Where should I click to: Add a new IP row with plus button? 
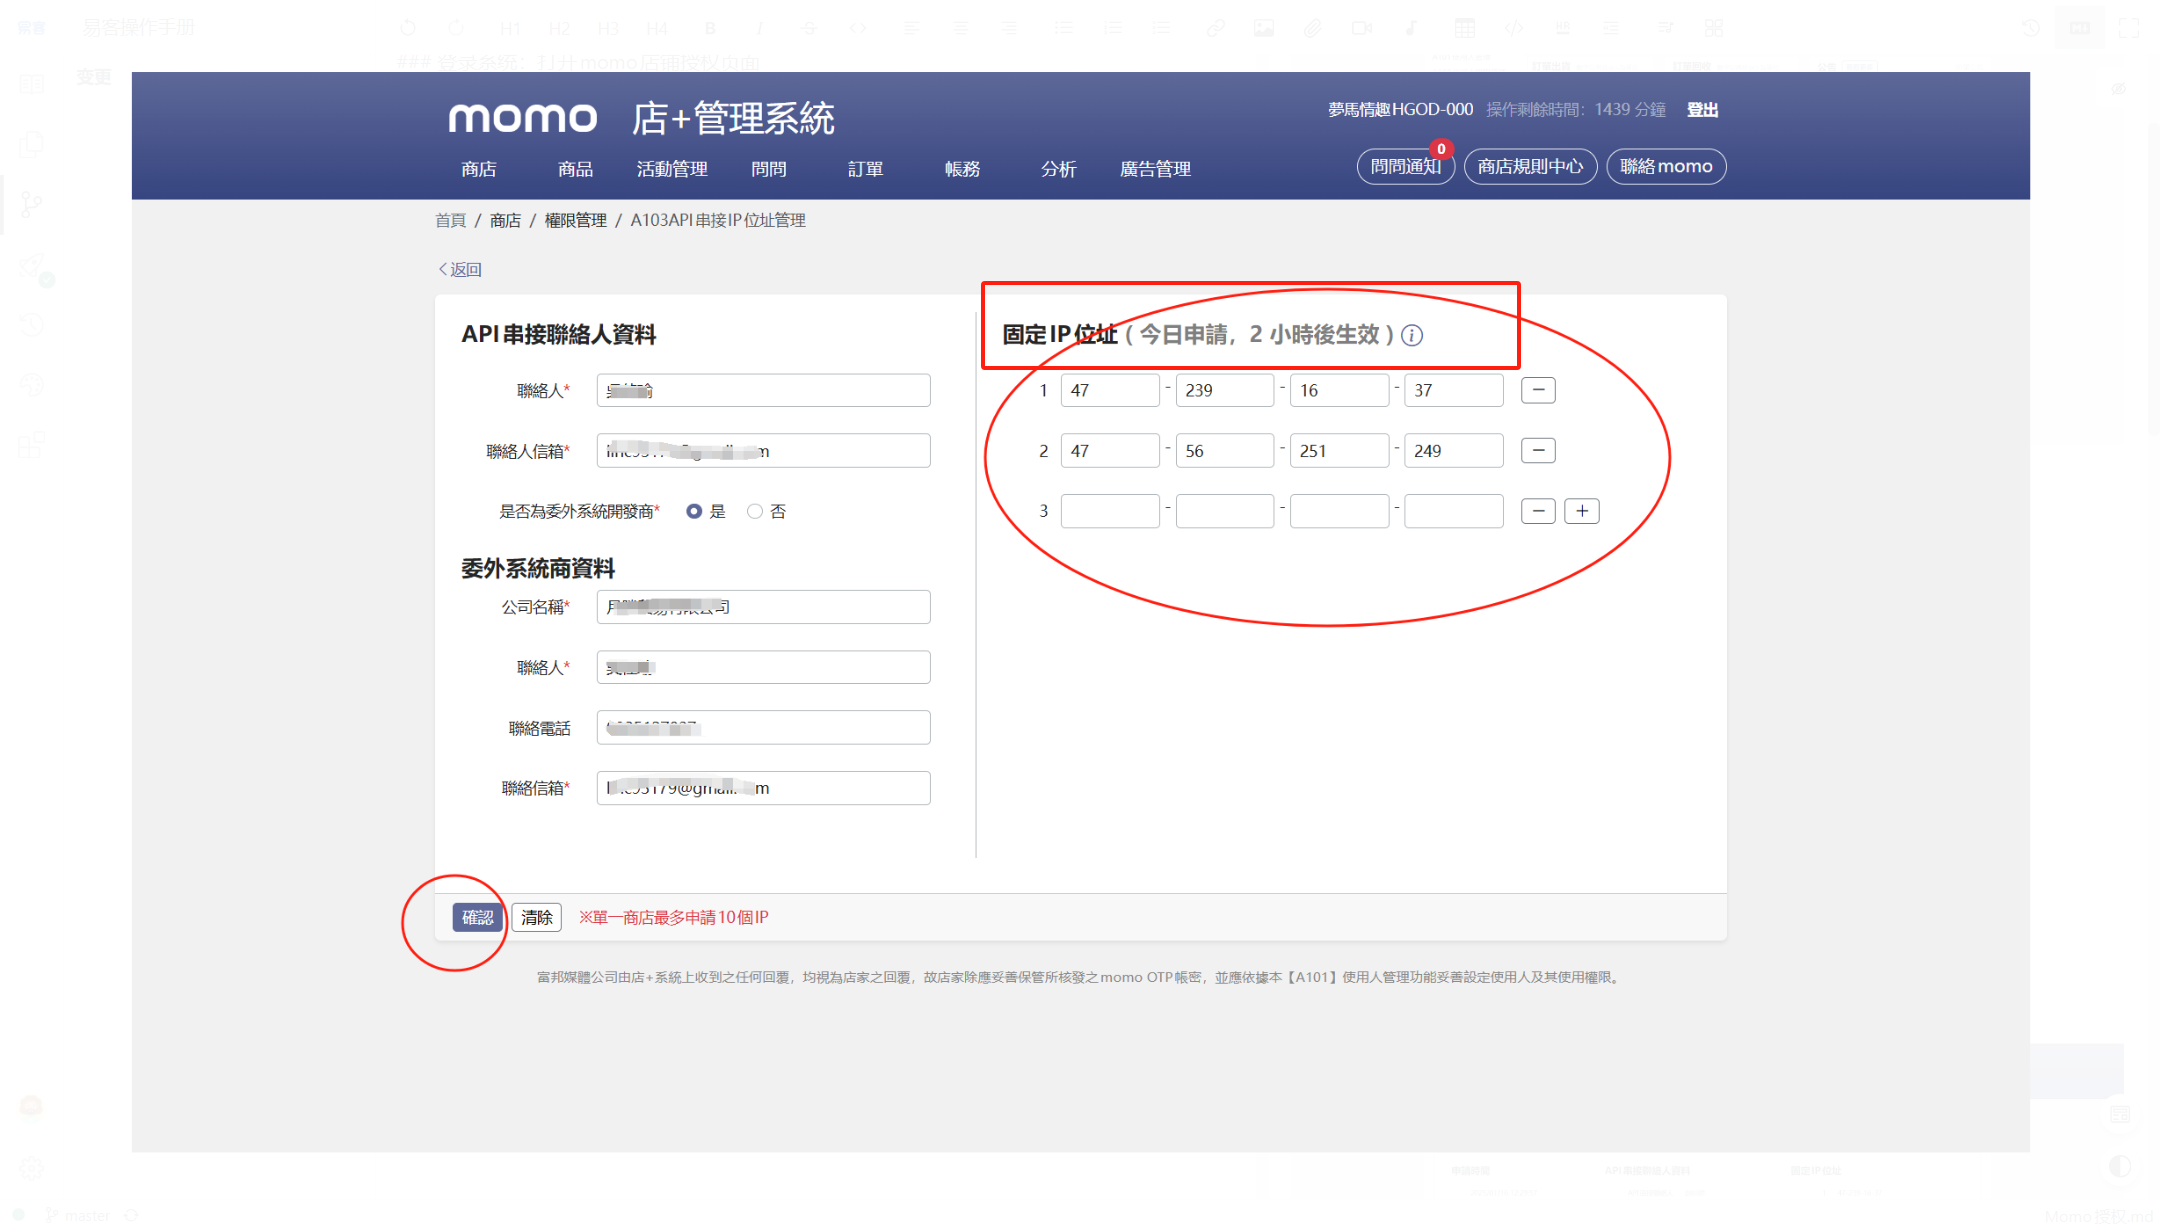pyautogui.click(x=1582, y=511)
